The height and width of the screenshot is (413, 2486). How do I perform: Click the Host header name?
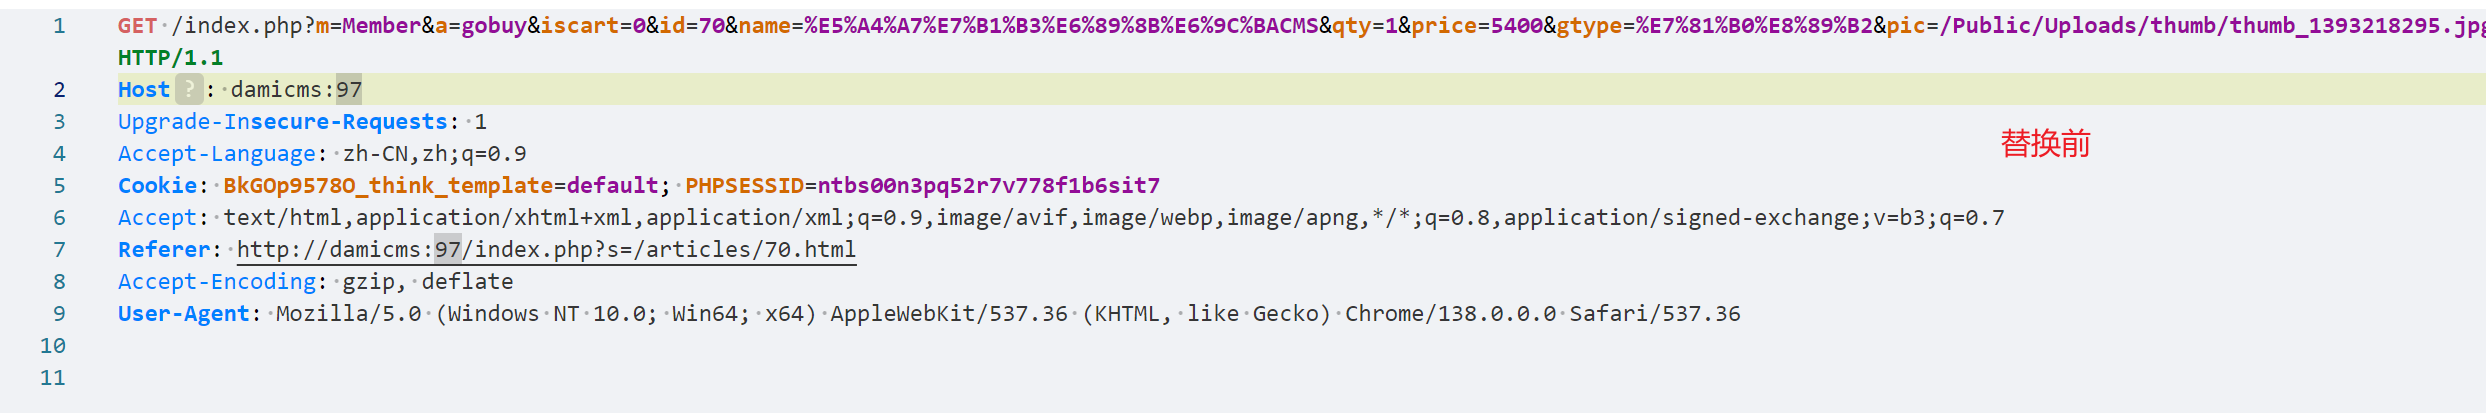(144, 90)
